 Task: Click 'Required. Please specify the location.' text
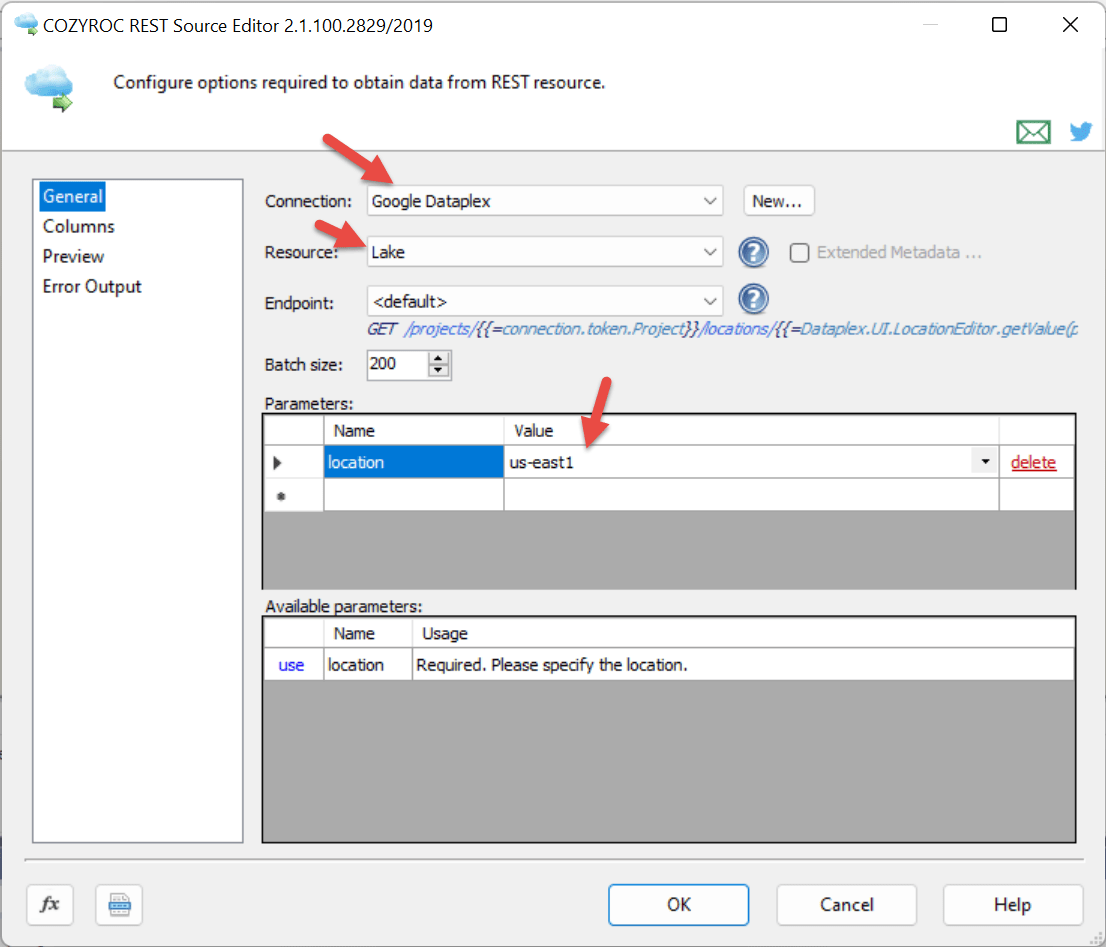[x=552, y=665]
